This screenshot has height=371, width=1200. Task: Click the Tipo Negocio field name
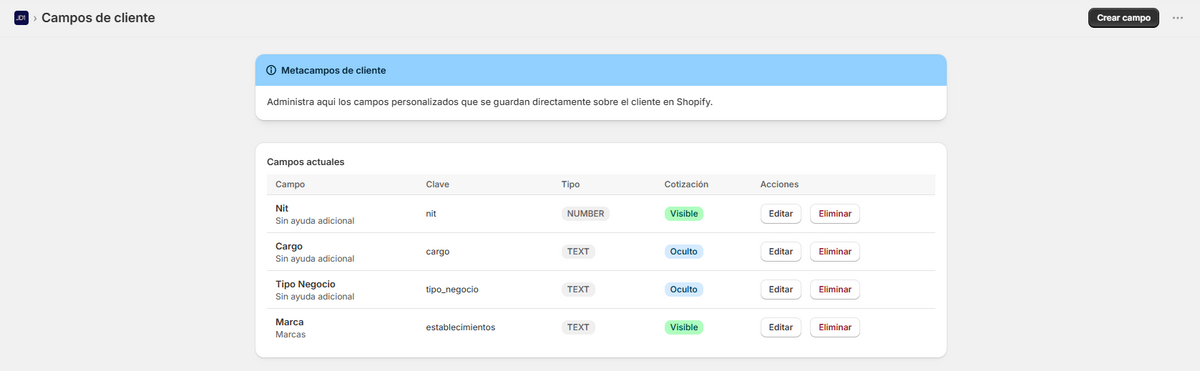(305, 284)
